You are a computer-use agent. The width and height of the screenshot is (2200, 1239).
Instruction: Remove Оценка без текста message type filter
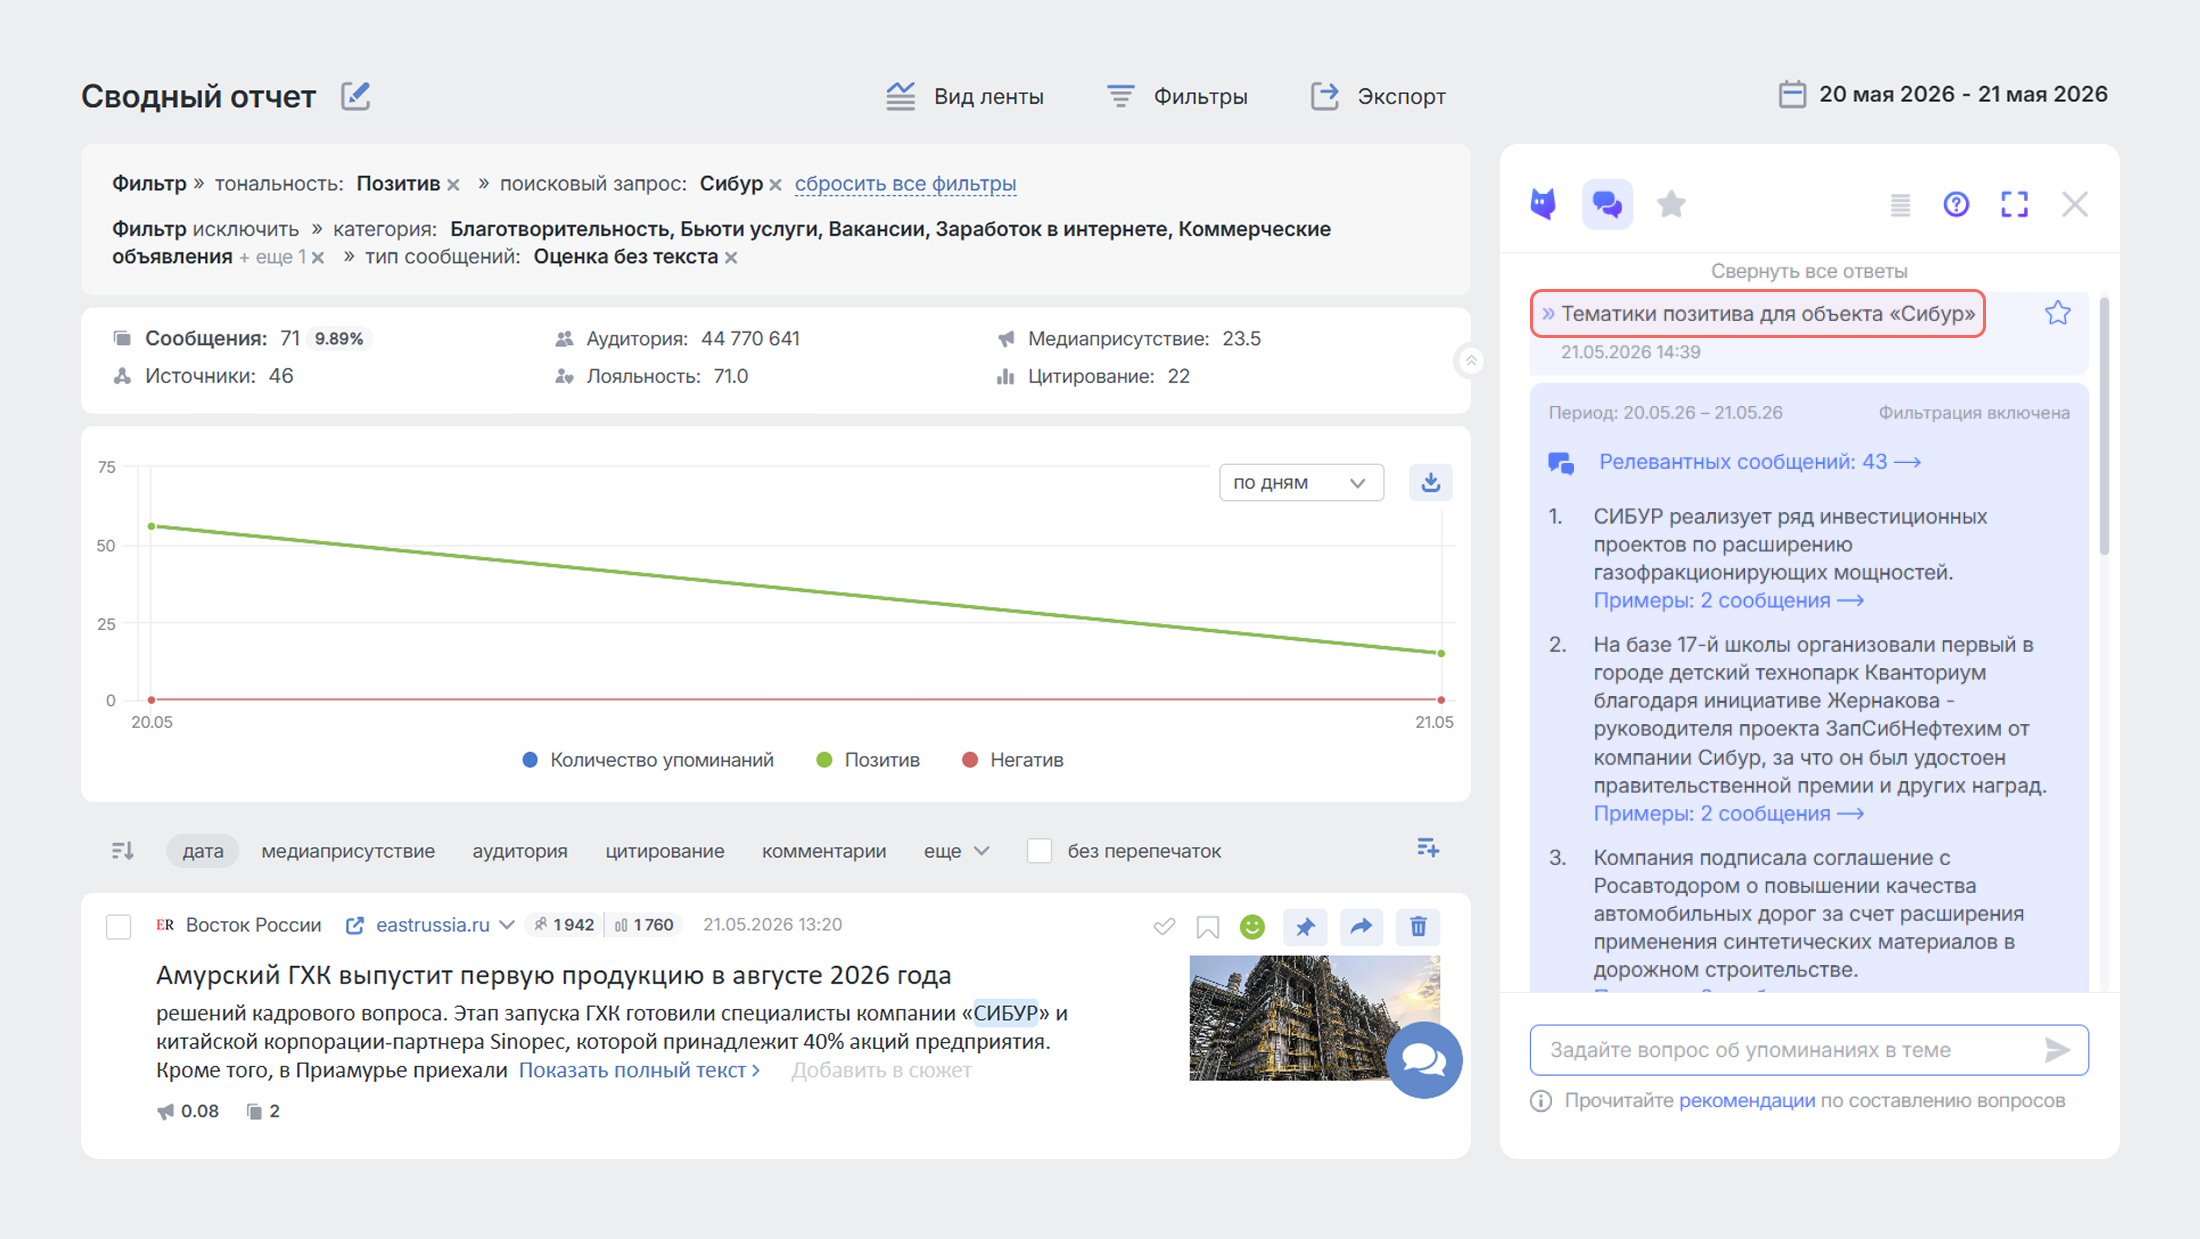click(x=731, y=258)
